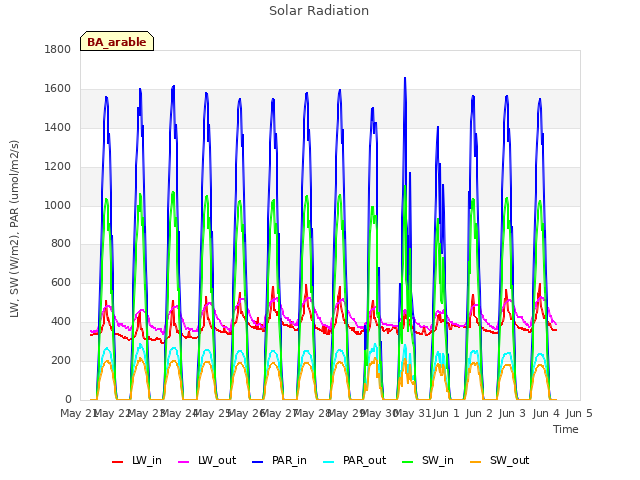Viewport: 640px width, 480px height.
Task: Click the y-axis title LW, SW, PAR
Action: pos(14,229)
